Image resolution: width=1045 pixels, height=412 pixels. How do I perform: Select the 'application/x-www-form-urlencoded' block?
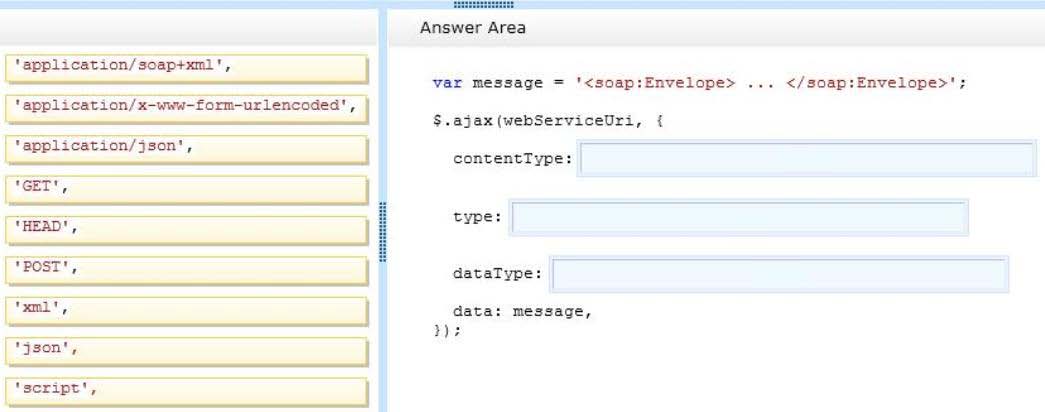coord(187,109)
